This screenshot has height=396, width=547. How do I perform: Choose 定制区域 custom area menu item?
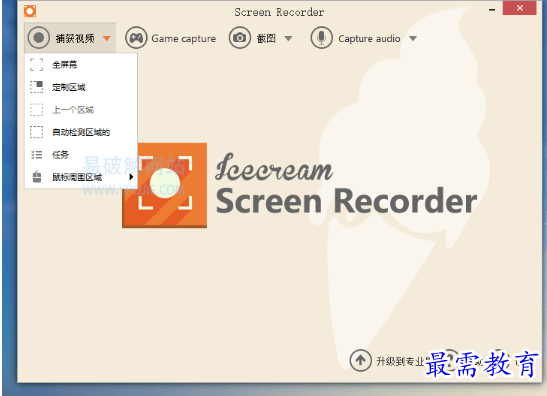tap(81, 87)
